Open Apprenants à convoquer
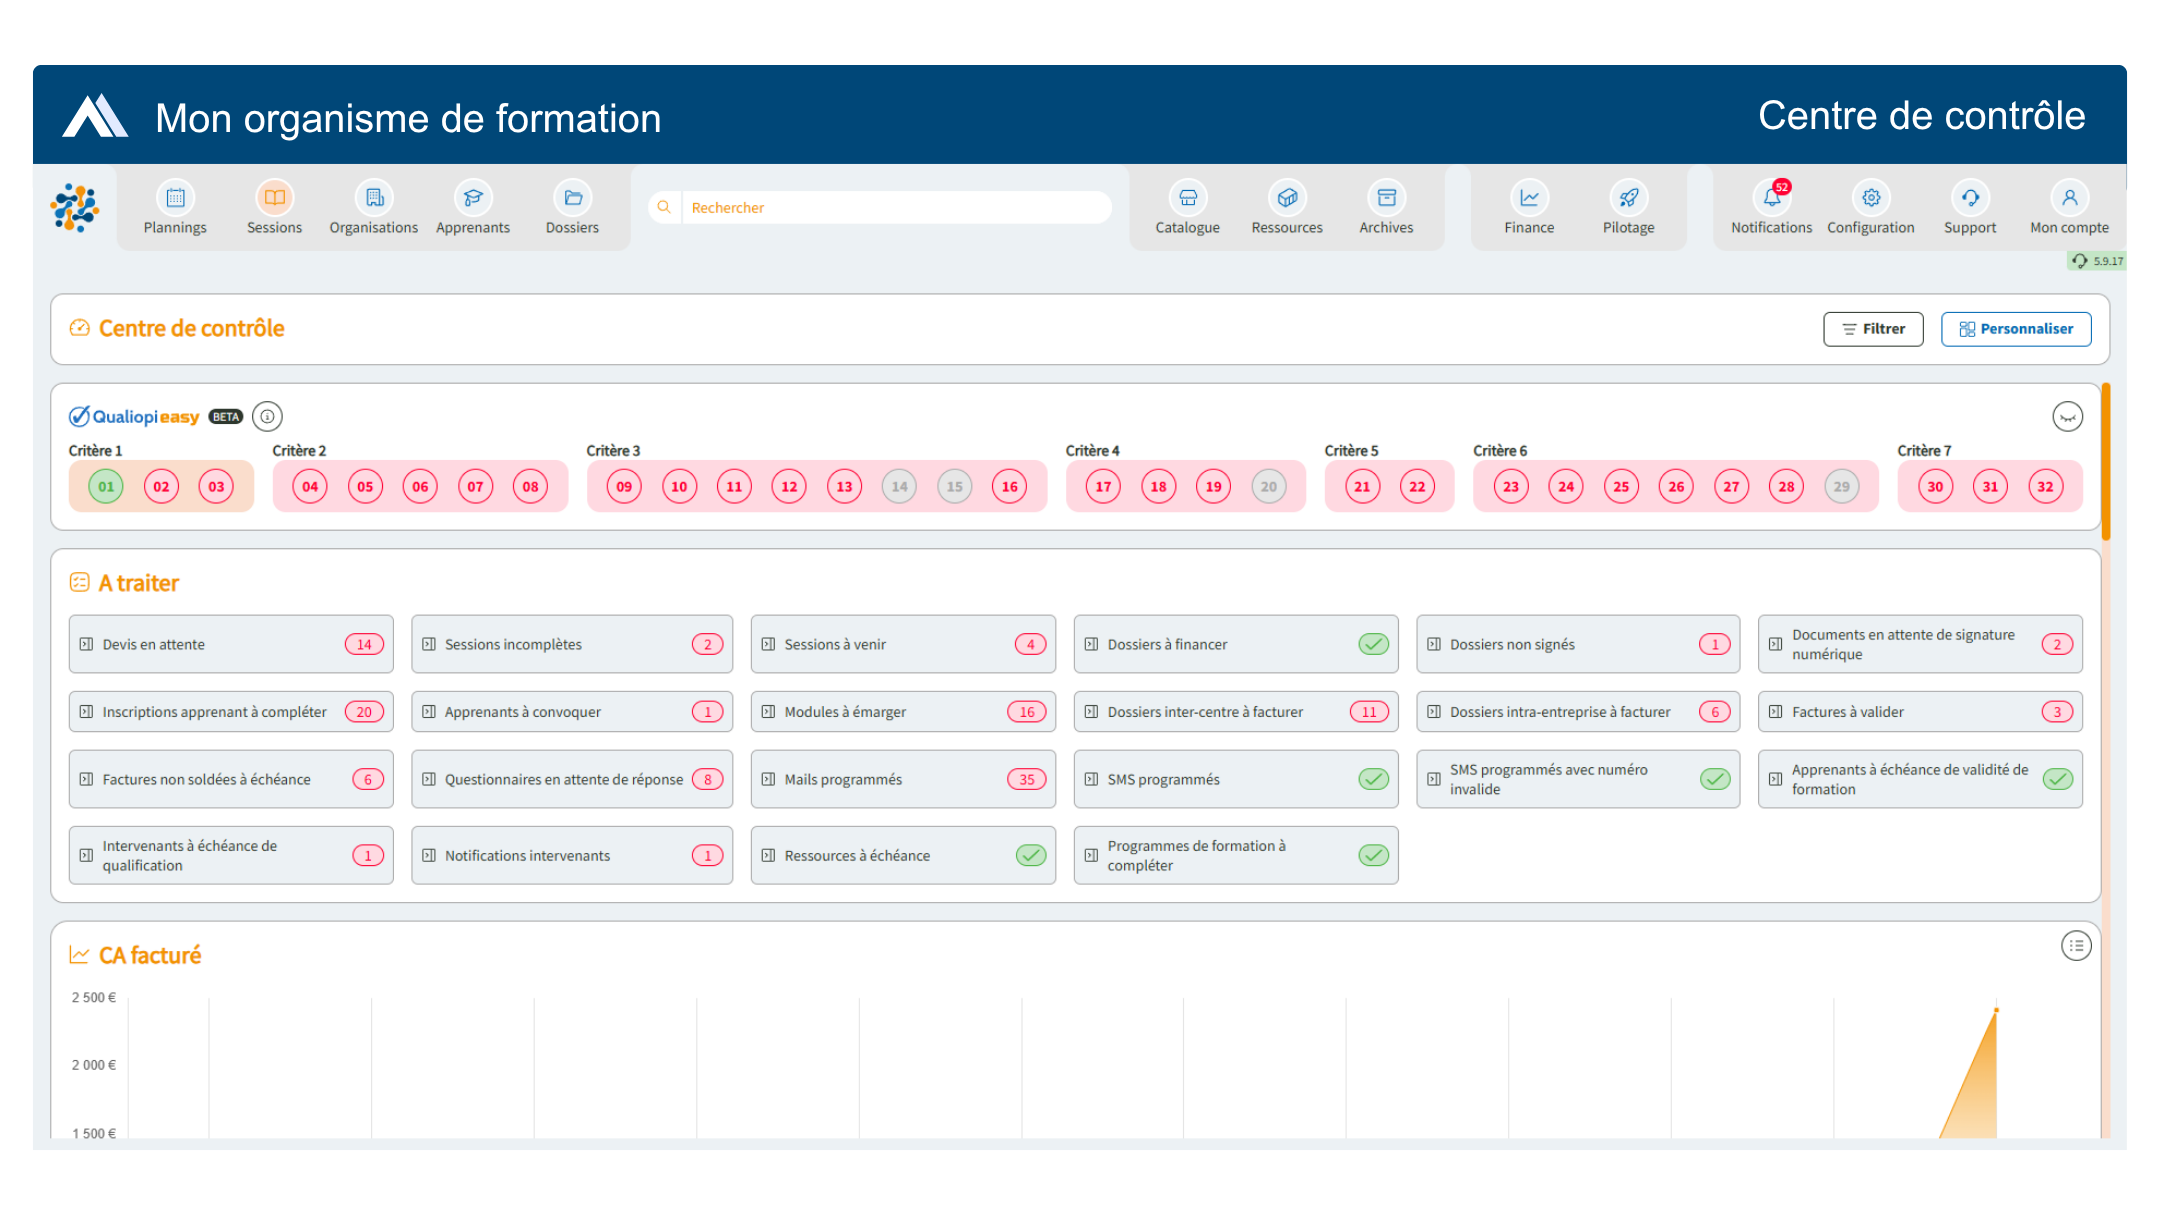2160x1215 pixels. (572, 712)
